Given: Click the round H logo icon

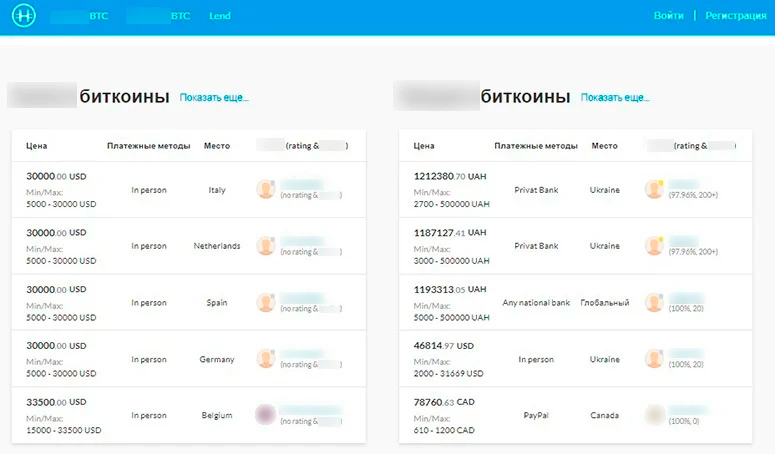Looking at the screenshot, I should [20, 16].
